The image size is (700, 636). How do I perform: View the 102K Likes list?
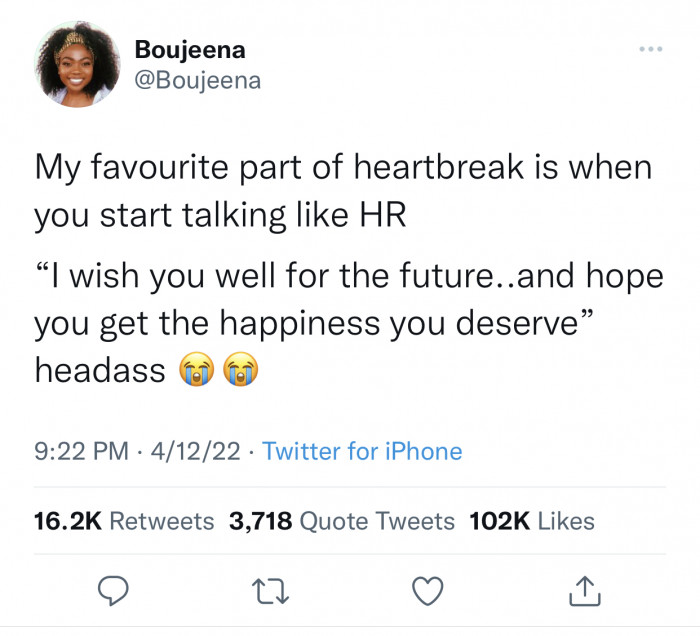pos(532,521)
